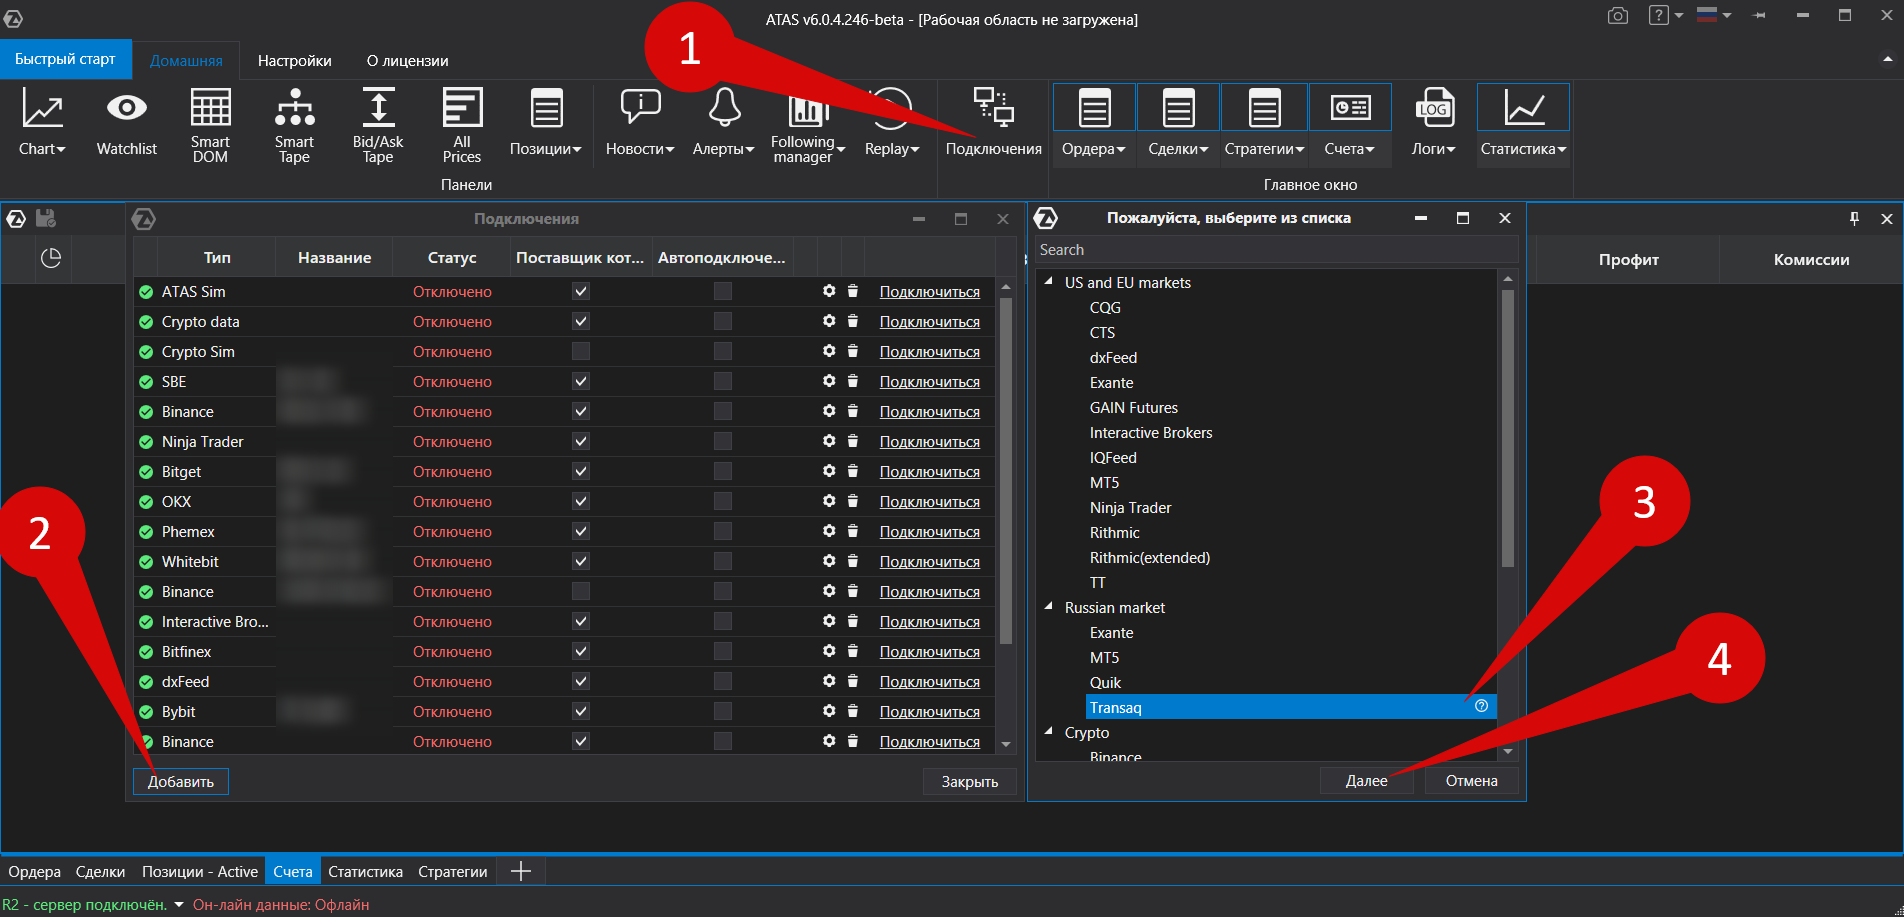Viewport: 1904px width, 917px height.
Task: Click the pie chart icon in accounts panel
Action: click(51, 259)
